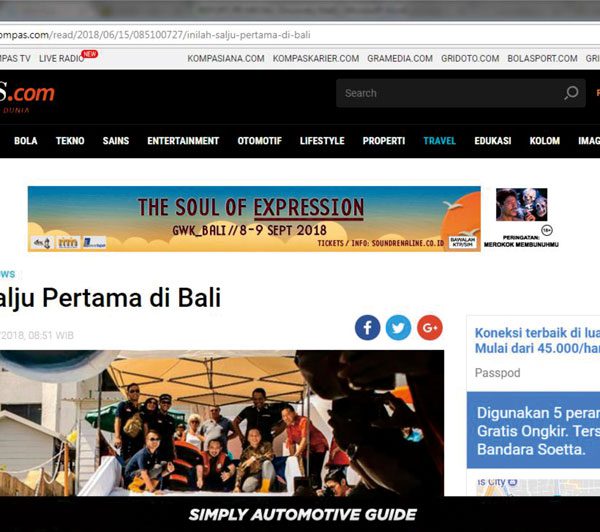Visit the BOLASPORT.COM link
Screen dimensions: 600x532
click(x=542, y=59)
